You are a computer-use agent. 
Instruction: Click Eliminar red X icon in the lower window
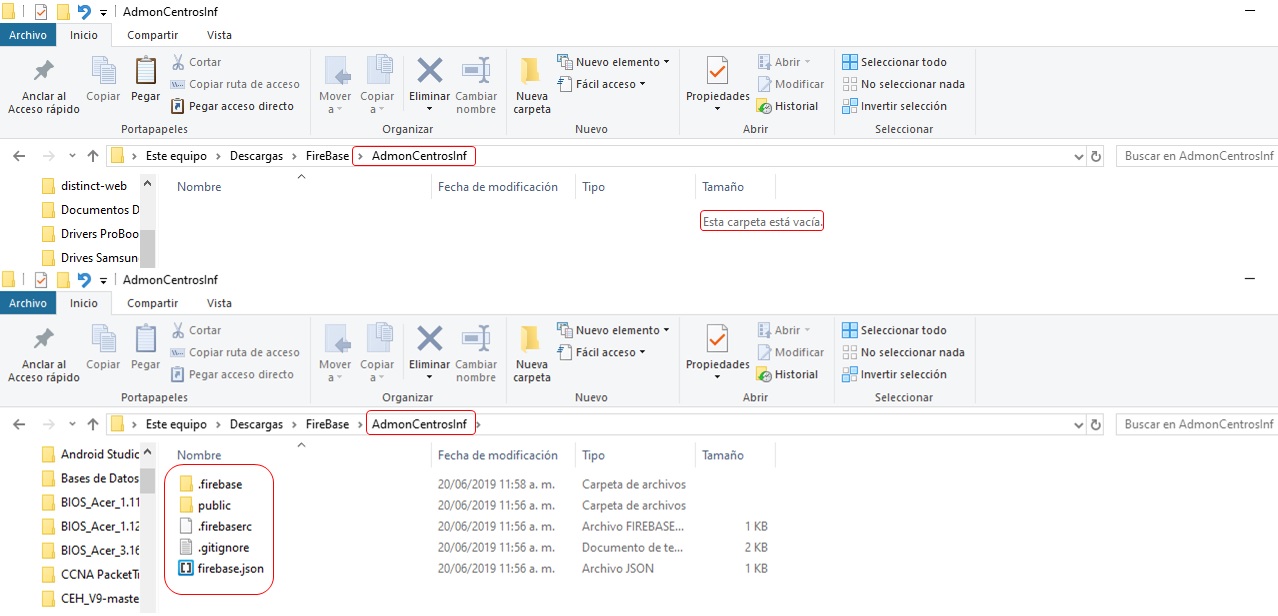(429, 340)
